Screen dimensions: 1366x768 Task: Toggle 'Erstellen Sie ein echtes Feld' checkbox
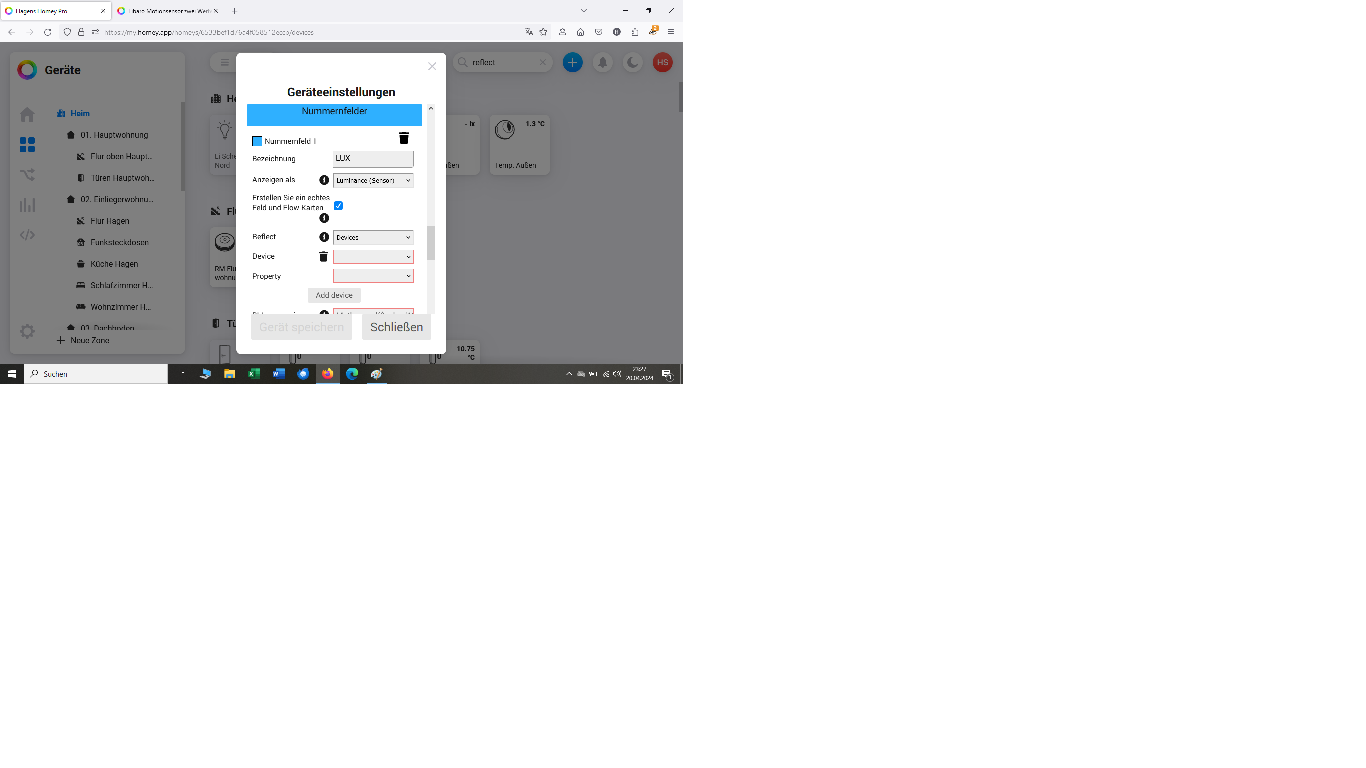click(338, 206)
